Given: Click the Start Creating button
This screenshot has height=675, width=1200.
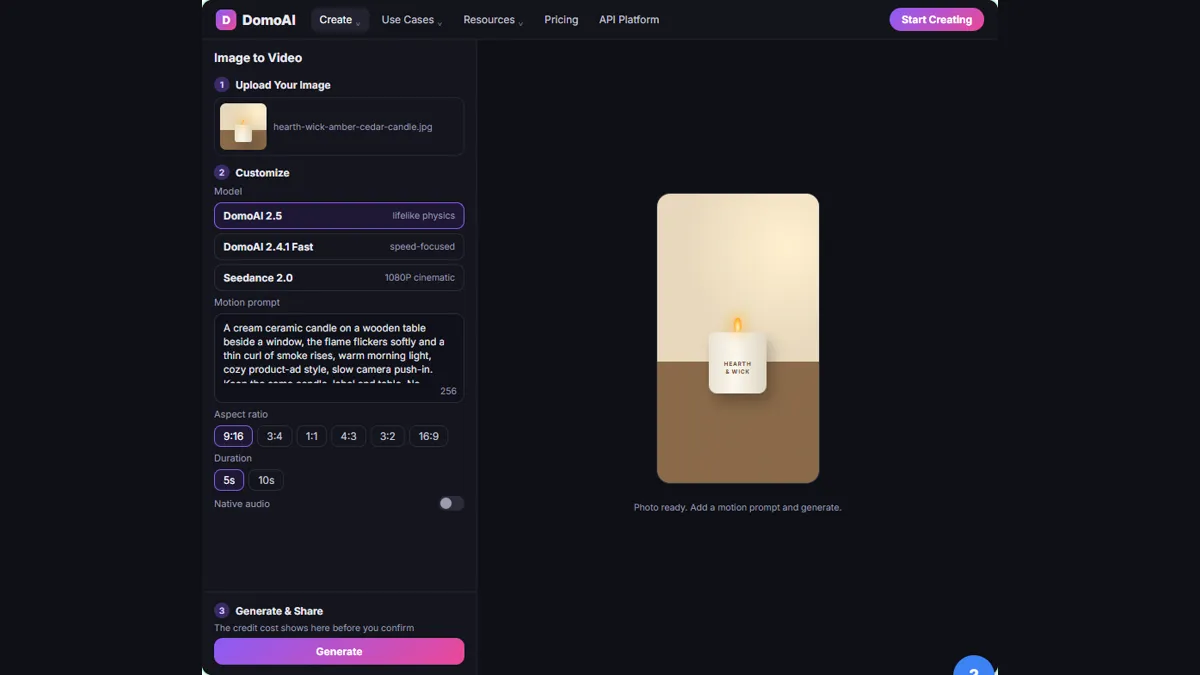Looking at the screenshot, I should [937, 20].
